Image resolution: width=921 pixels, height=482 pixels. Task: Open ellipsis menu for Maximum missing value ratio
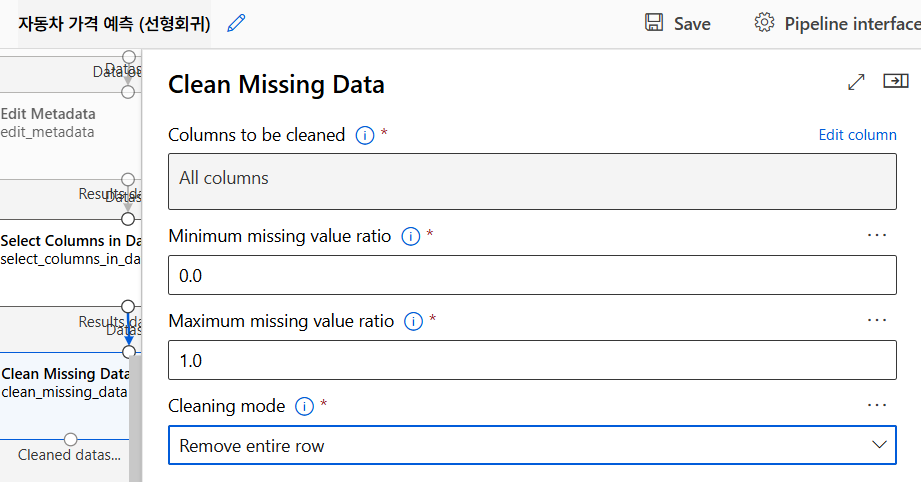[877, 320]
